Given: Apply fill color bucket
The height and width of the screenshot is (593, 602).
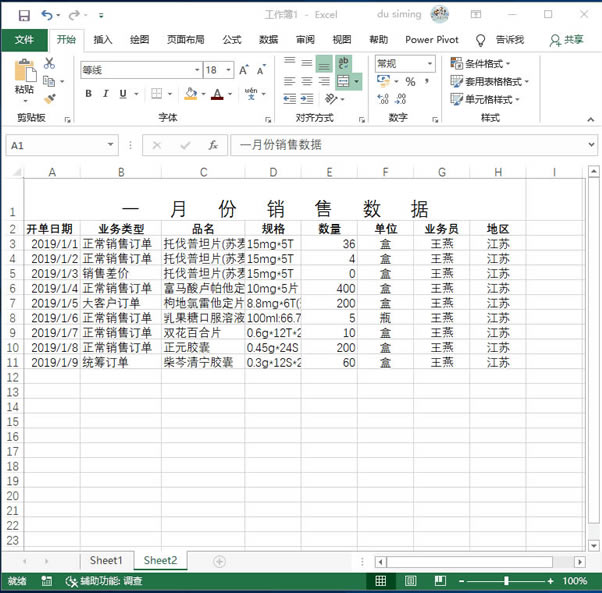Looking at the screenshot, I should pyautogui.click(x=191, y=93).
